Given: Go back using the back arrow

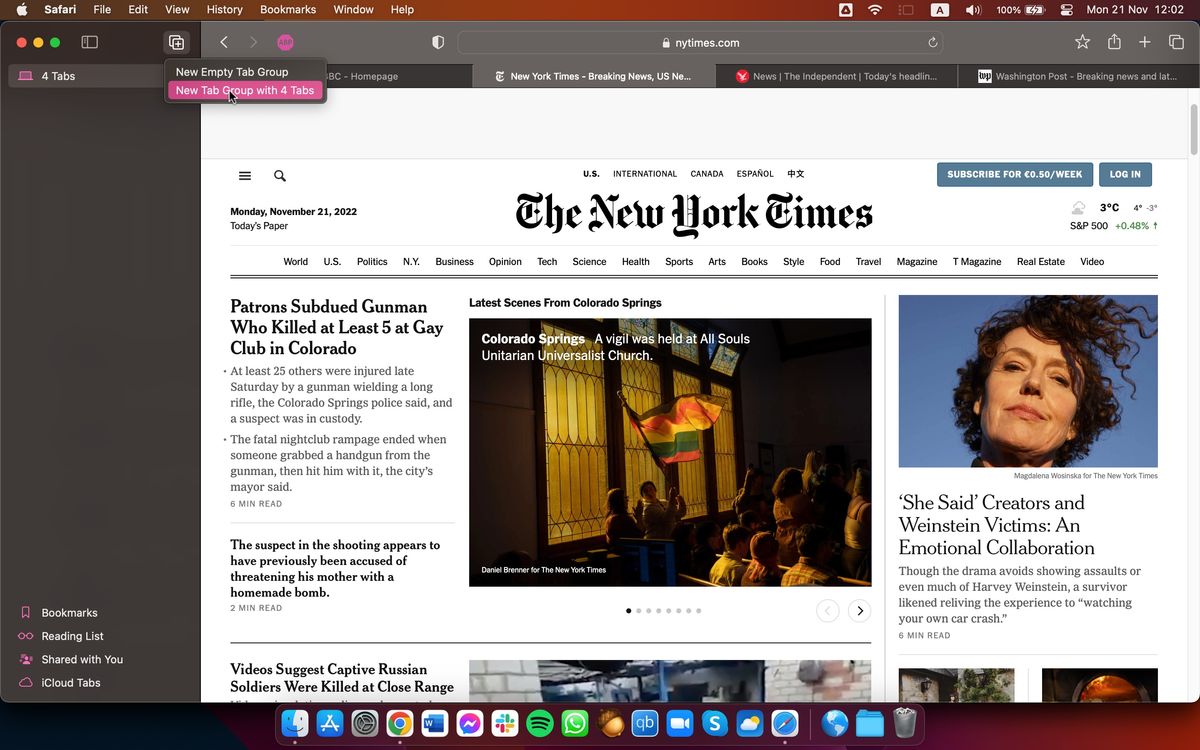Looking at the screenshot, I should click(224, 42).
